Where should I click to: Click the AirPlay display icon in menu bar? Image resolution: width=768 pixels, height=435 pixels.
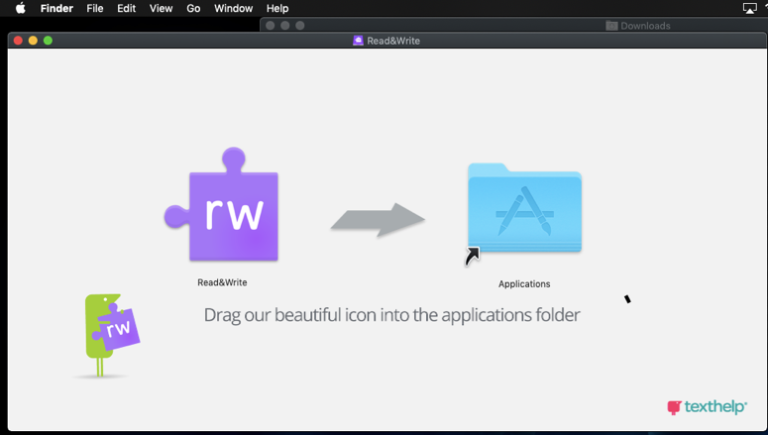pos(750,8)
